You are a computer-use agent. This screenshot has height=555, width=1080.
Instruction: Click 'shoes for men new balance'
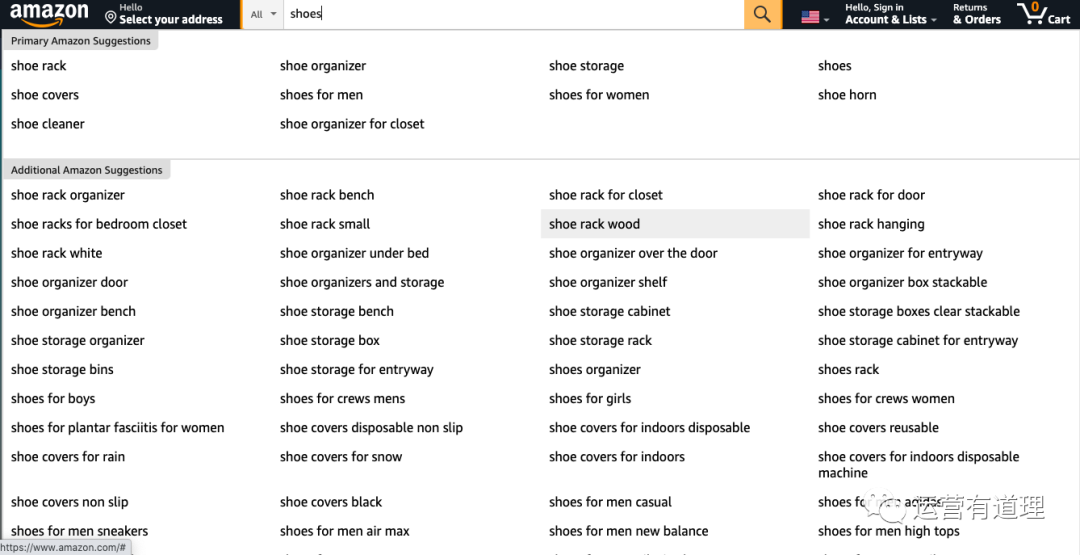click(x=628, y=531)
